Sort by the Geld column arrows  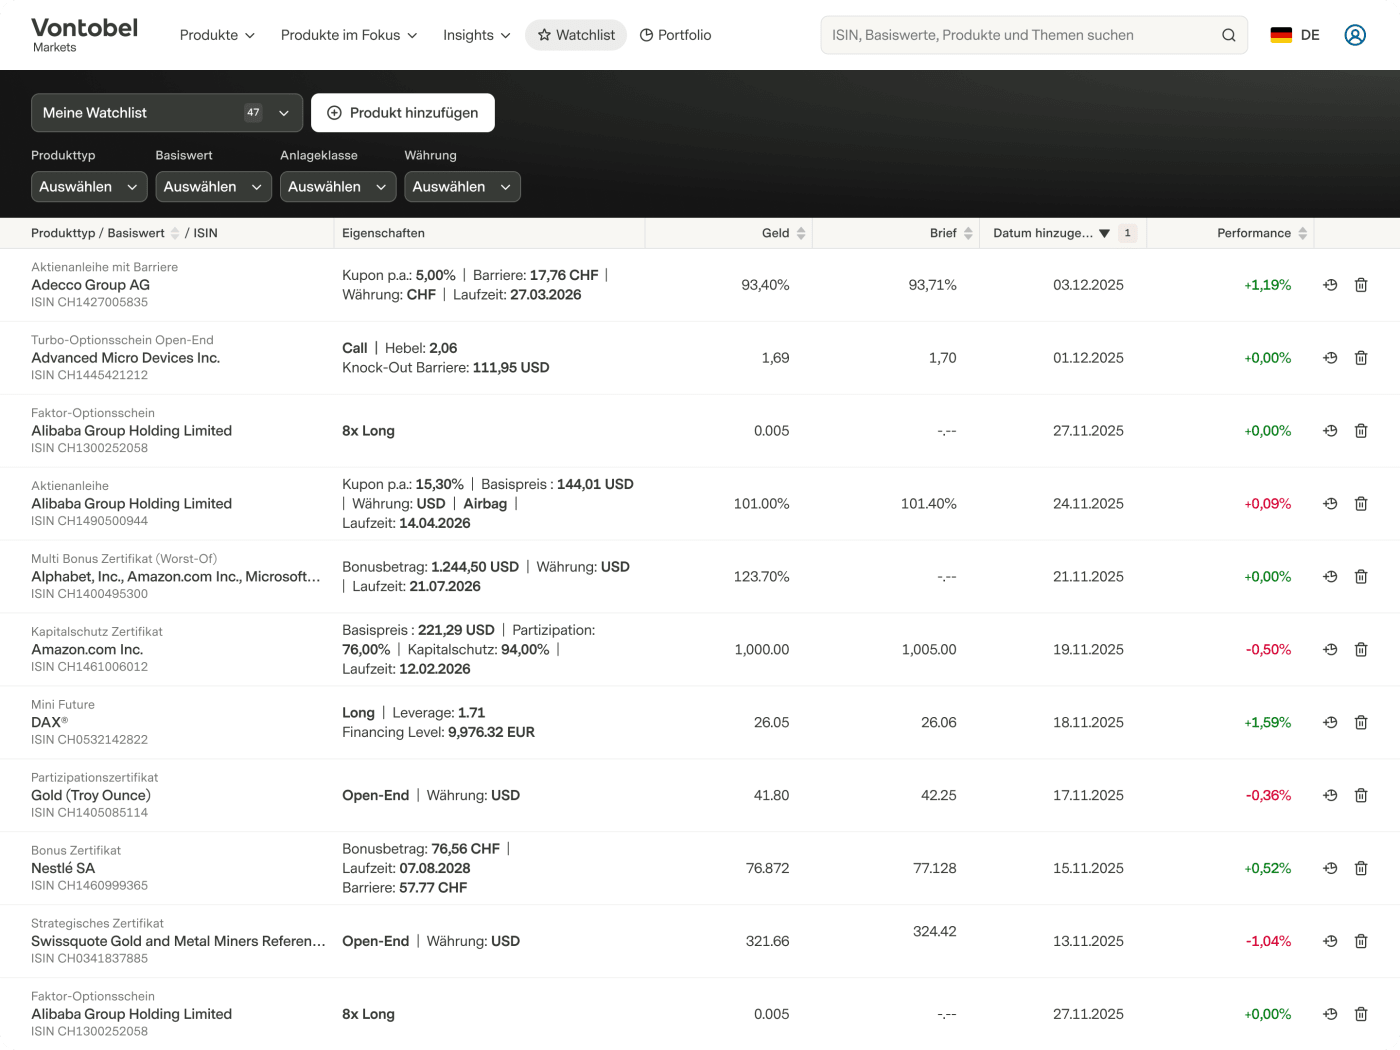801,233
